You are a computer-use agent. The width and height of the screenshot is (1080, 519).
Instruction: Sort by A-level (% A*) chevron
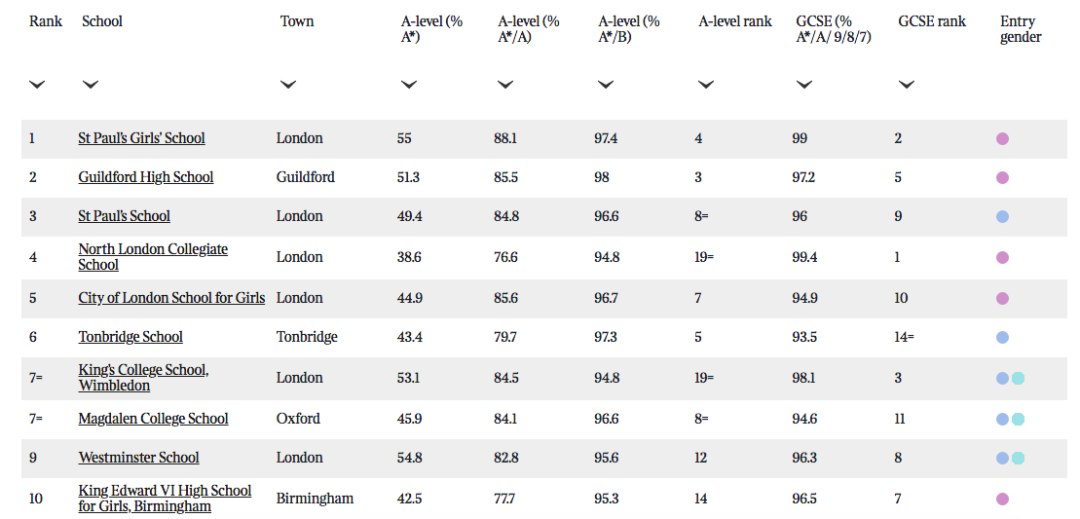coord(409,85)
